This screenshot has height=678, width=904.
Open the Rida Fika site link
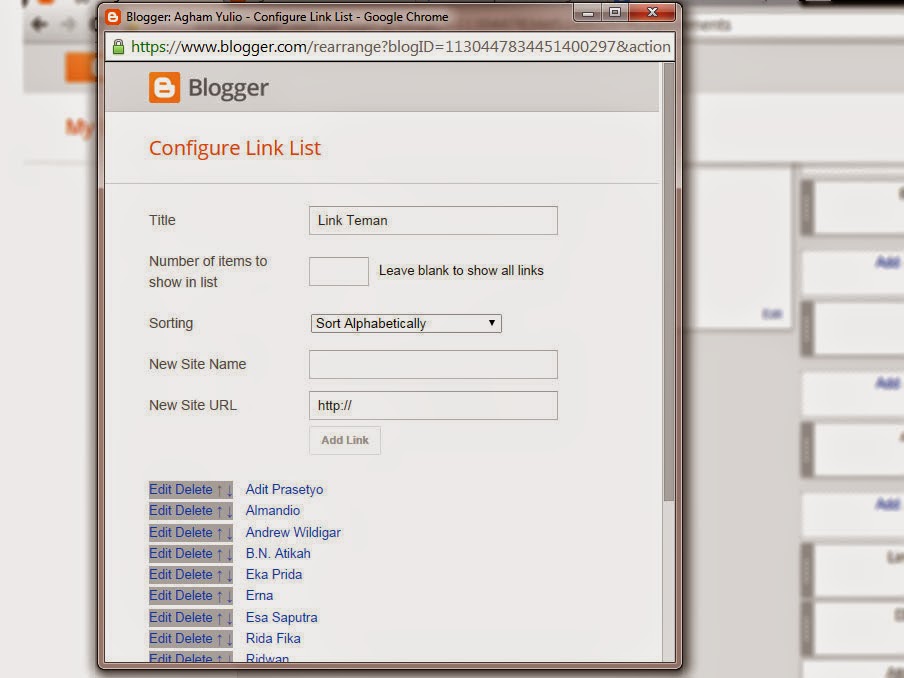(x=273, y=638)
